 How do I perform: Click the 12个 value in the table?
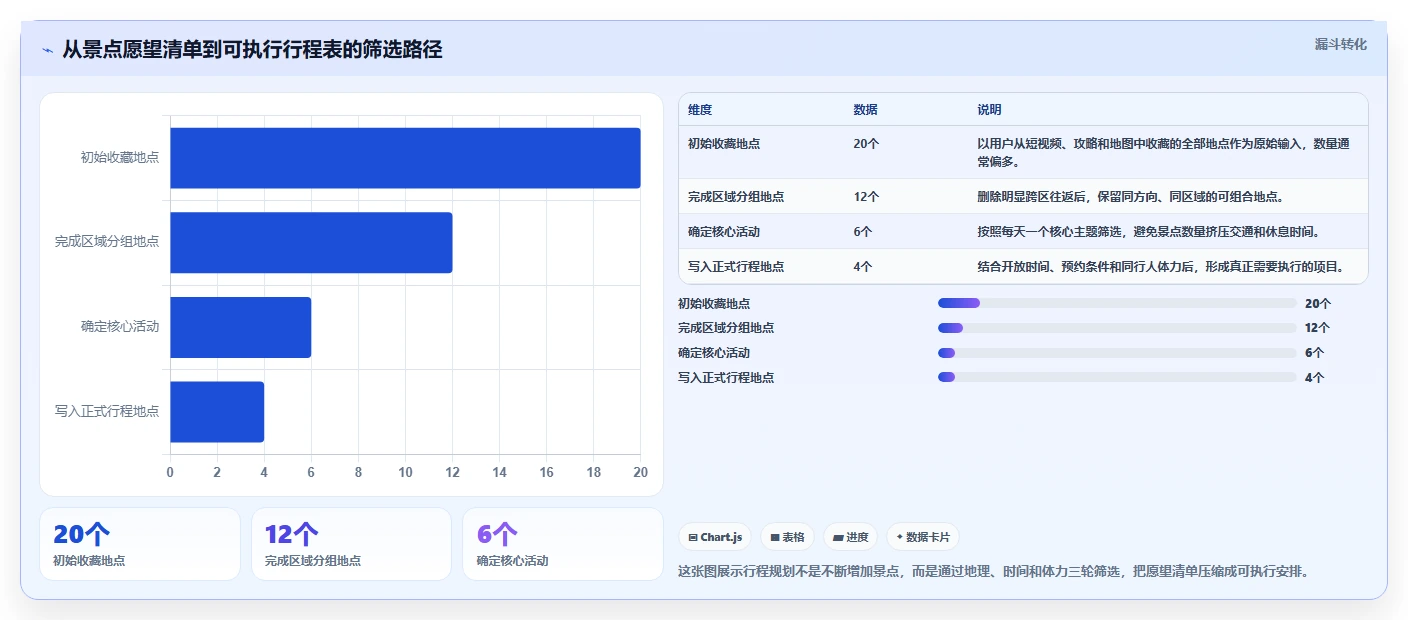866,197
